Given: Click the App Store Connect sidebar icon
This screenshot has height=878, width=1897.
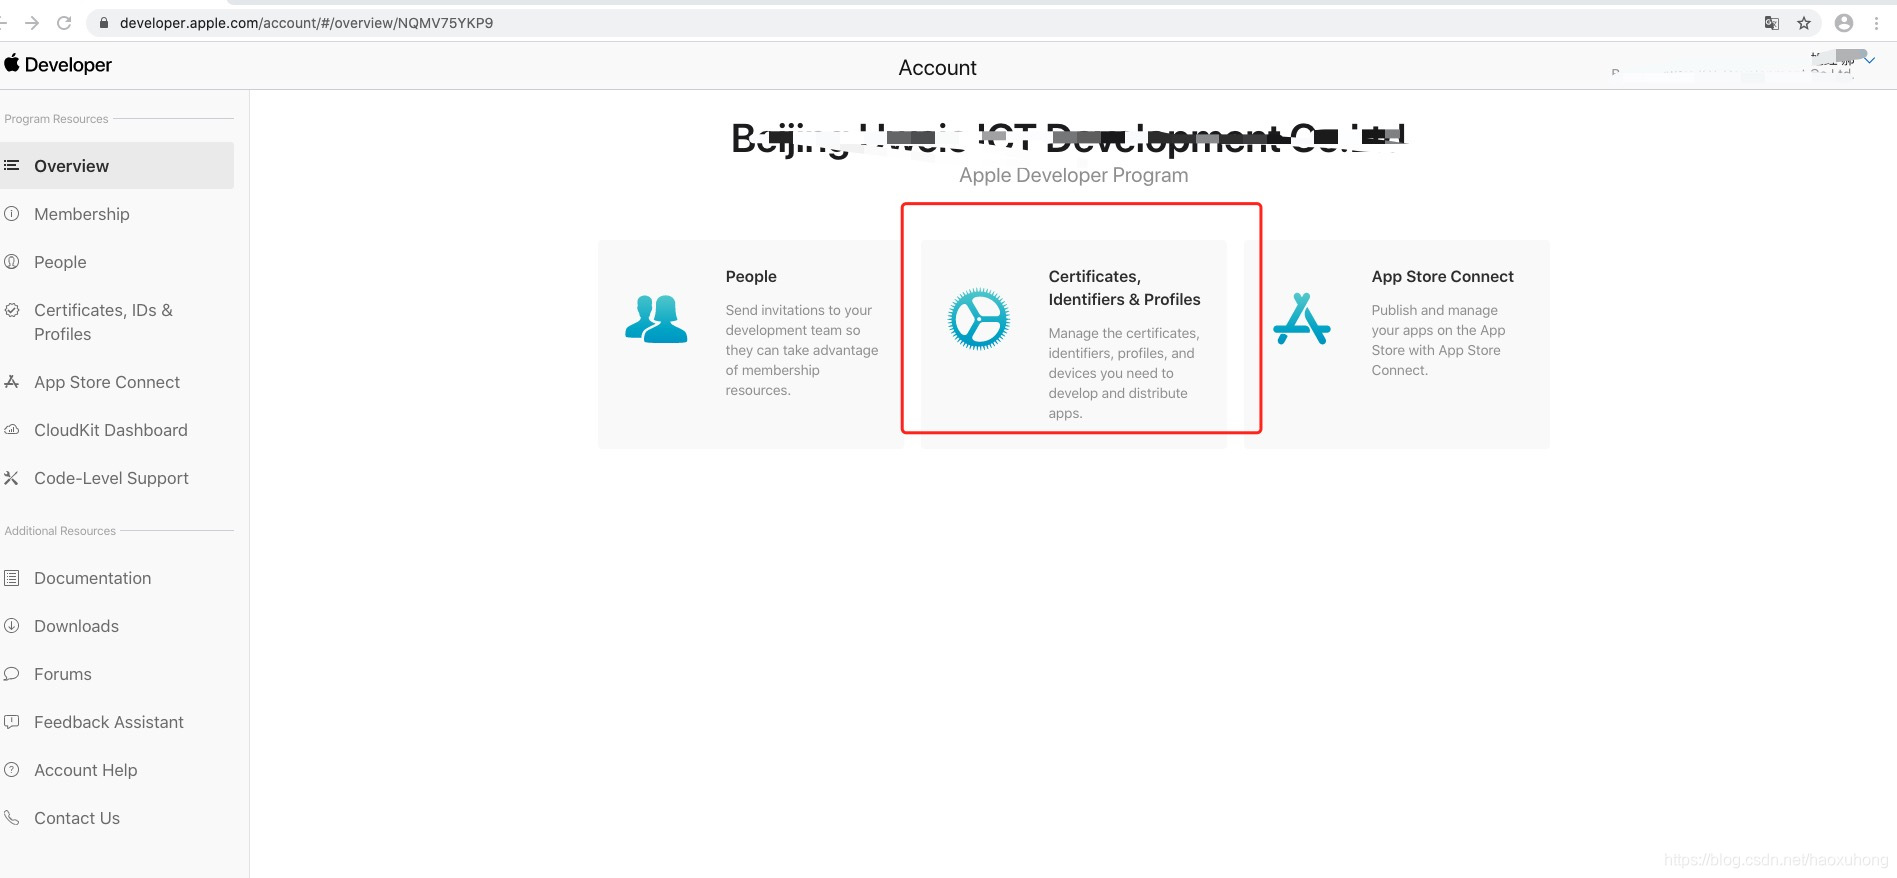Looking at the screenshot, I should pyautogui.click(x=12, y=381).
